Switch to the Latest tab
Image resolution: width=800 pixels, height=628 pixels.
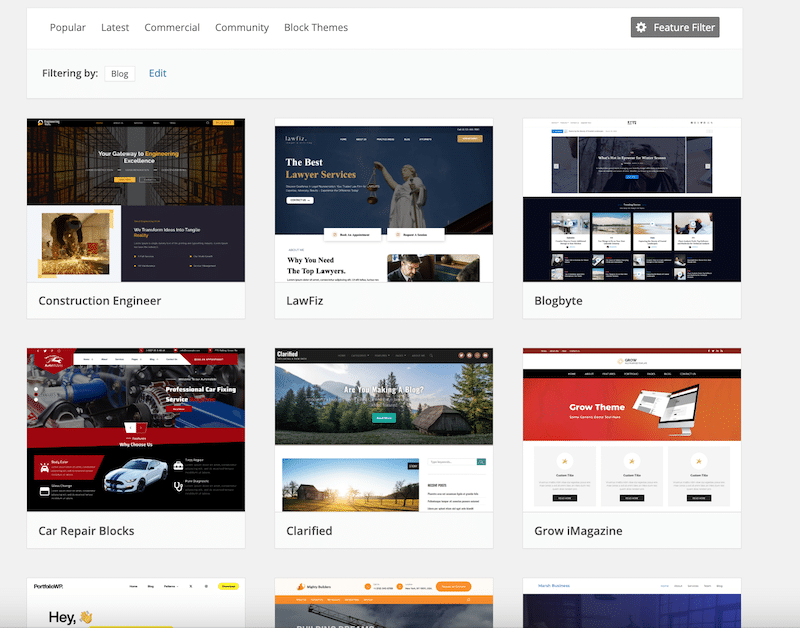tap(114, 27)
